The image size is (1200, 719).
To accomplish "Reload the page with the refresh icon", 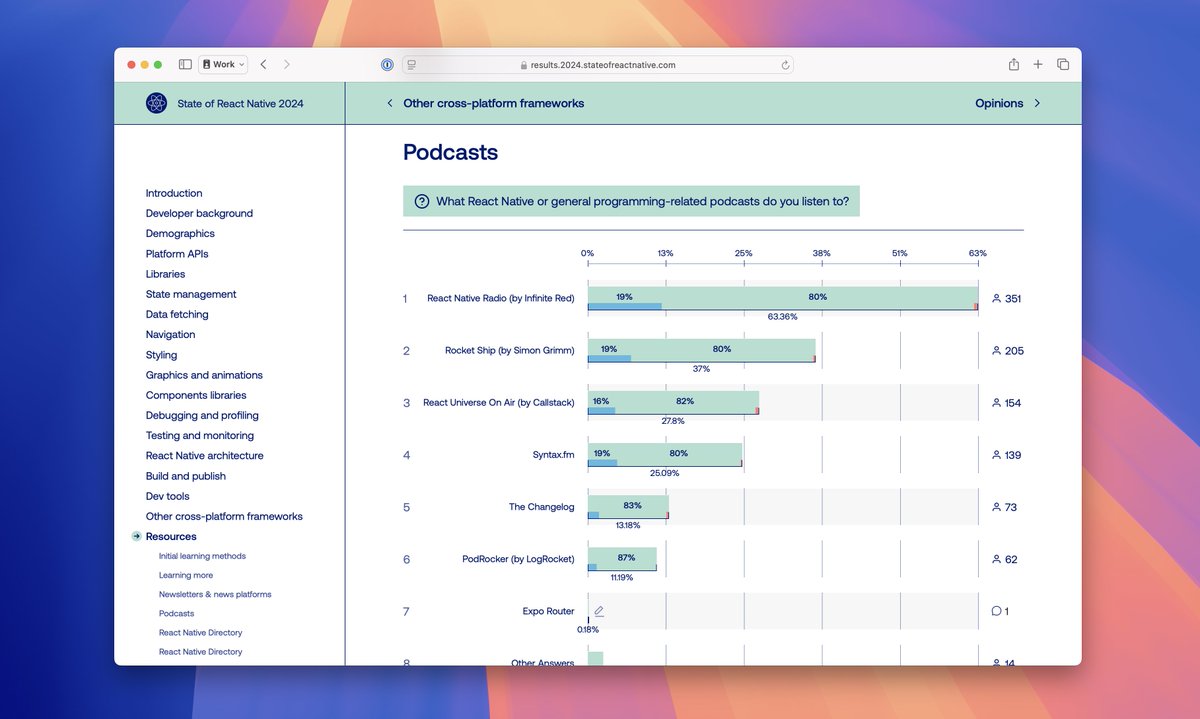I will coord(786,64).
